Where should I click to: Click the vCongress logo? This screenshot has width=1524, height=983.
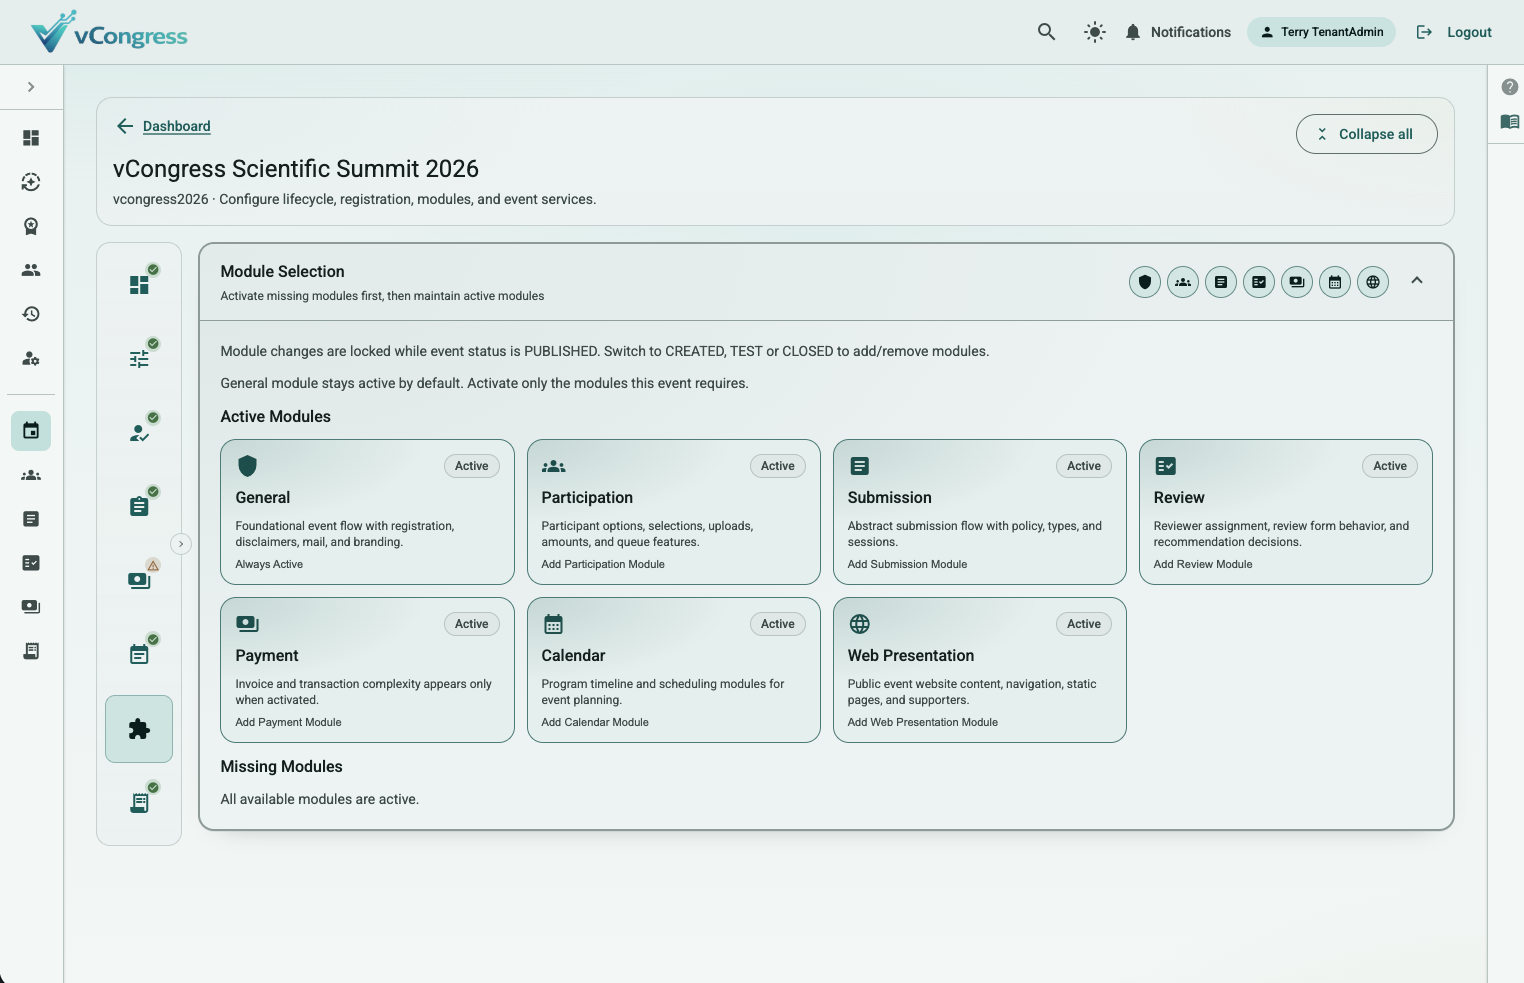point(109,32)
